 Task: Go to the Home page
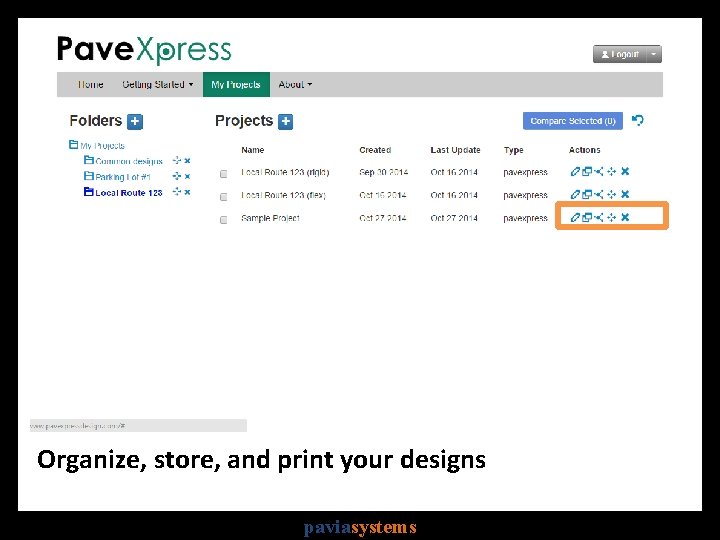(x=90, y=84)
